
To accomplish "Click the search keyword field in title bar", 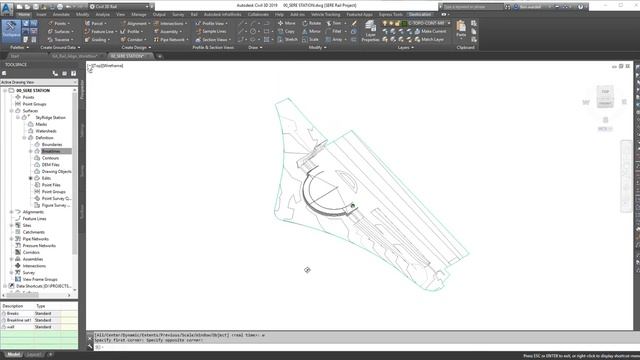I will pyautogui.click(x=473, y=7).
